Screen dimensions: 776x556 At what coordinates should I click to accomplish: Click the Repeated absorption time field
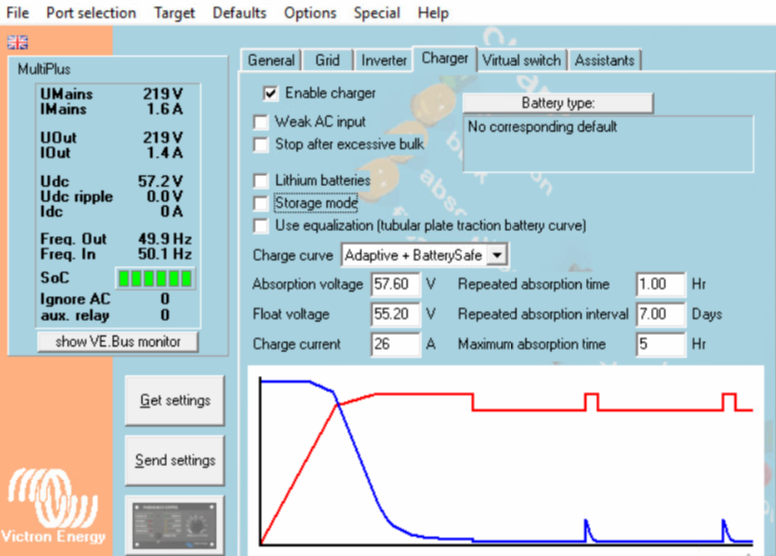660,284
